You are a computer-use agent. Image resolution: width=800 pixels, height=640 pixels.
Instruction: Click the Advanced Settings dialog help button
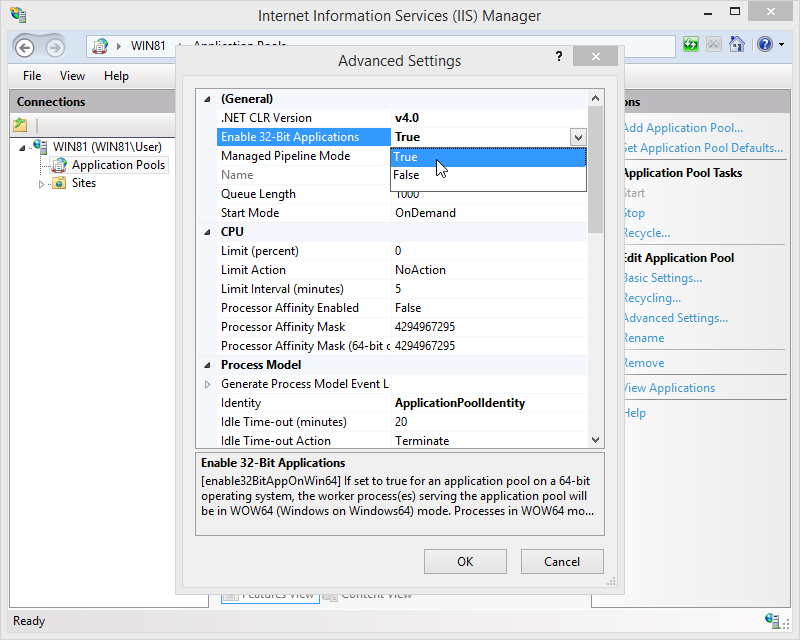pos(559,56)
